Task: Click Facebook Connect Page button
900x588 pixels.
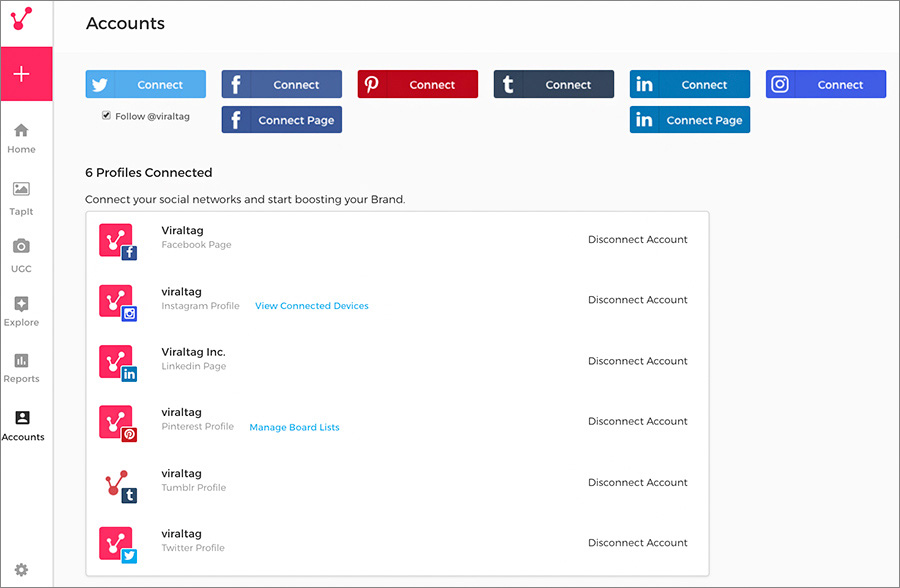Action: [x=282, y=119]
